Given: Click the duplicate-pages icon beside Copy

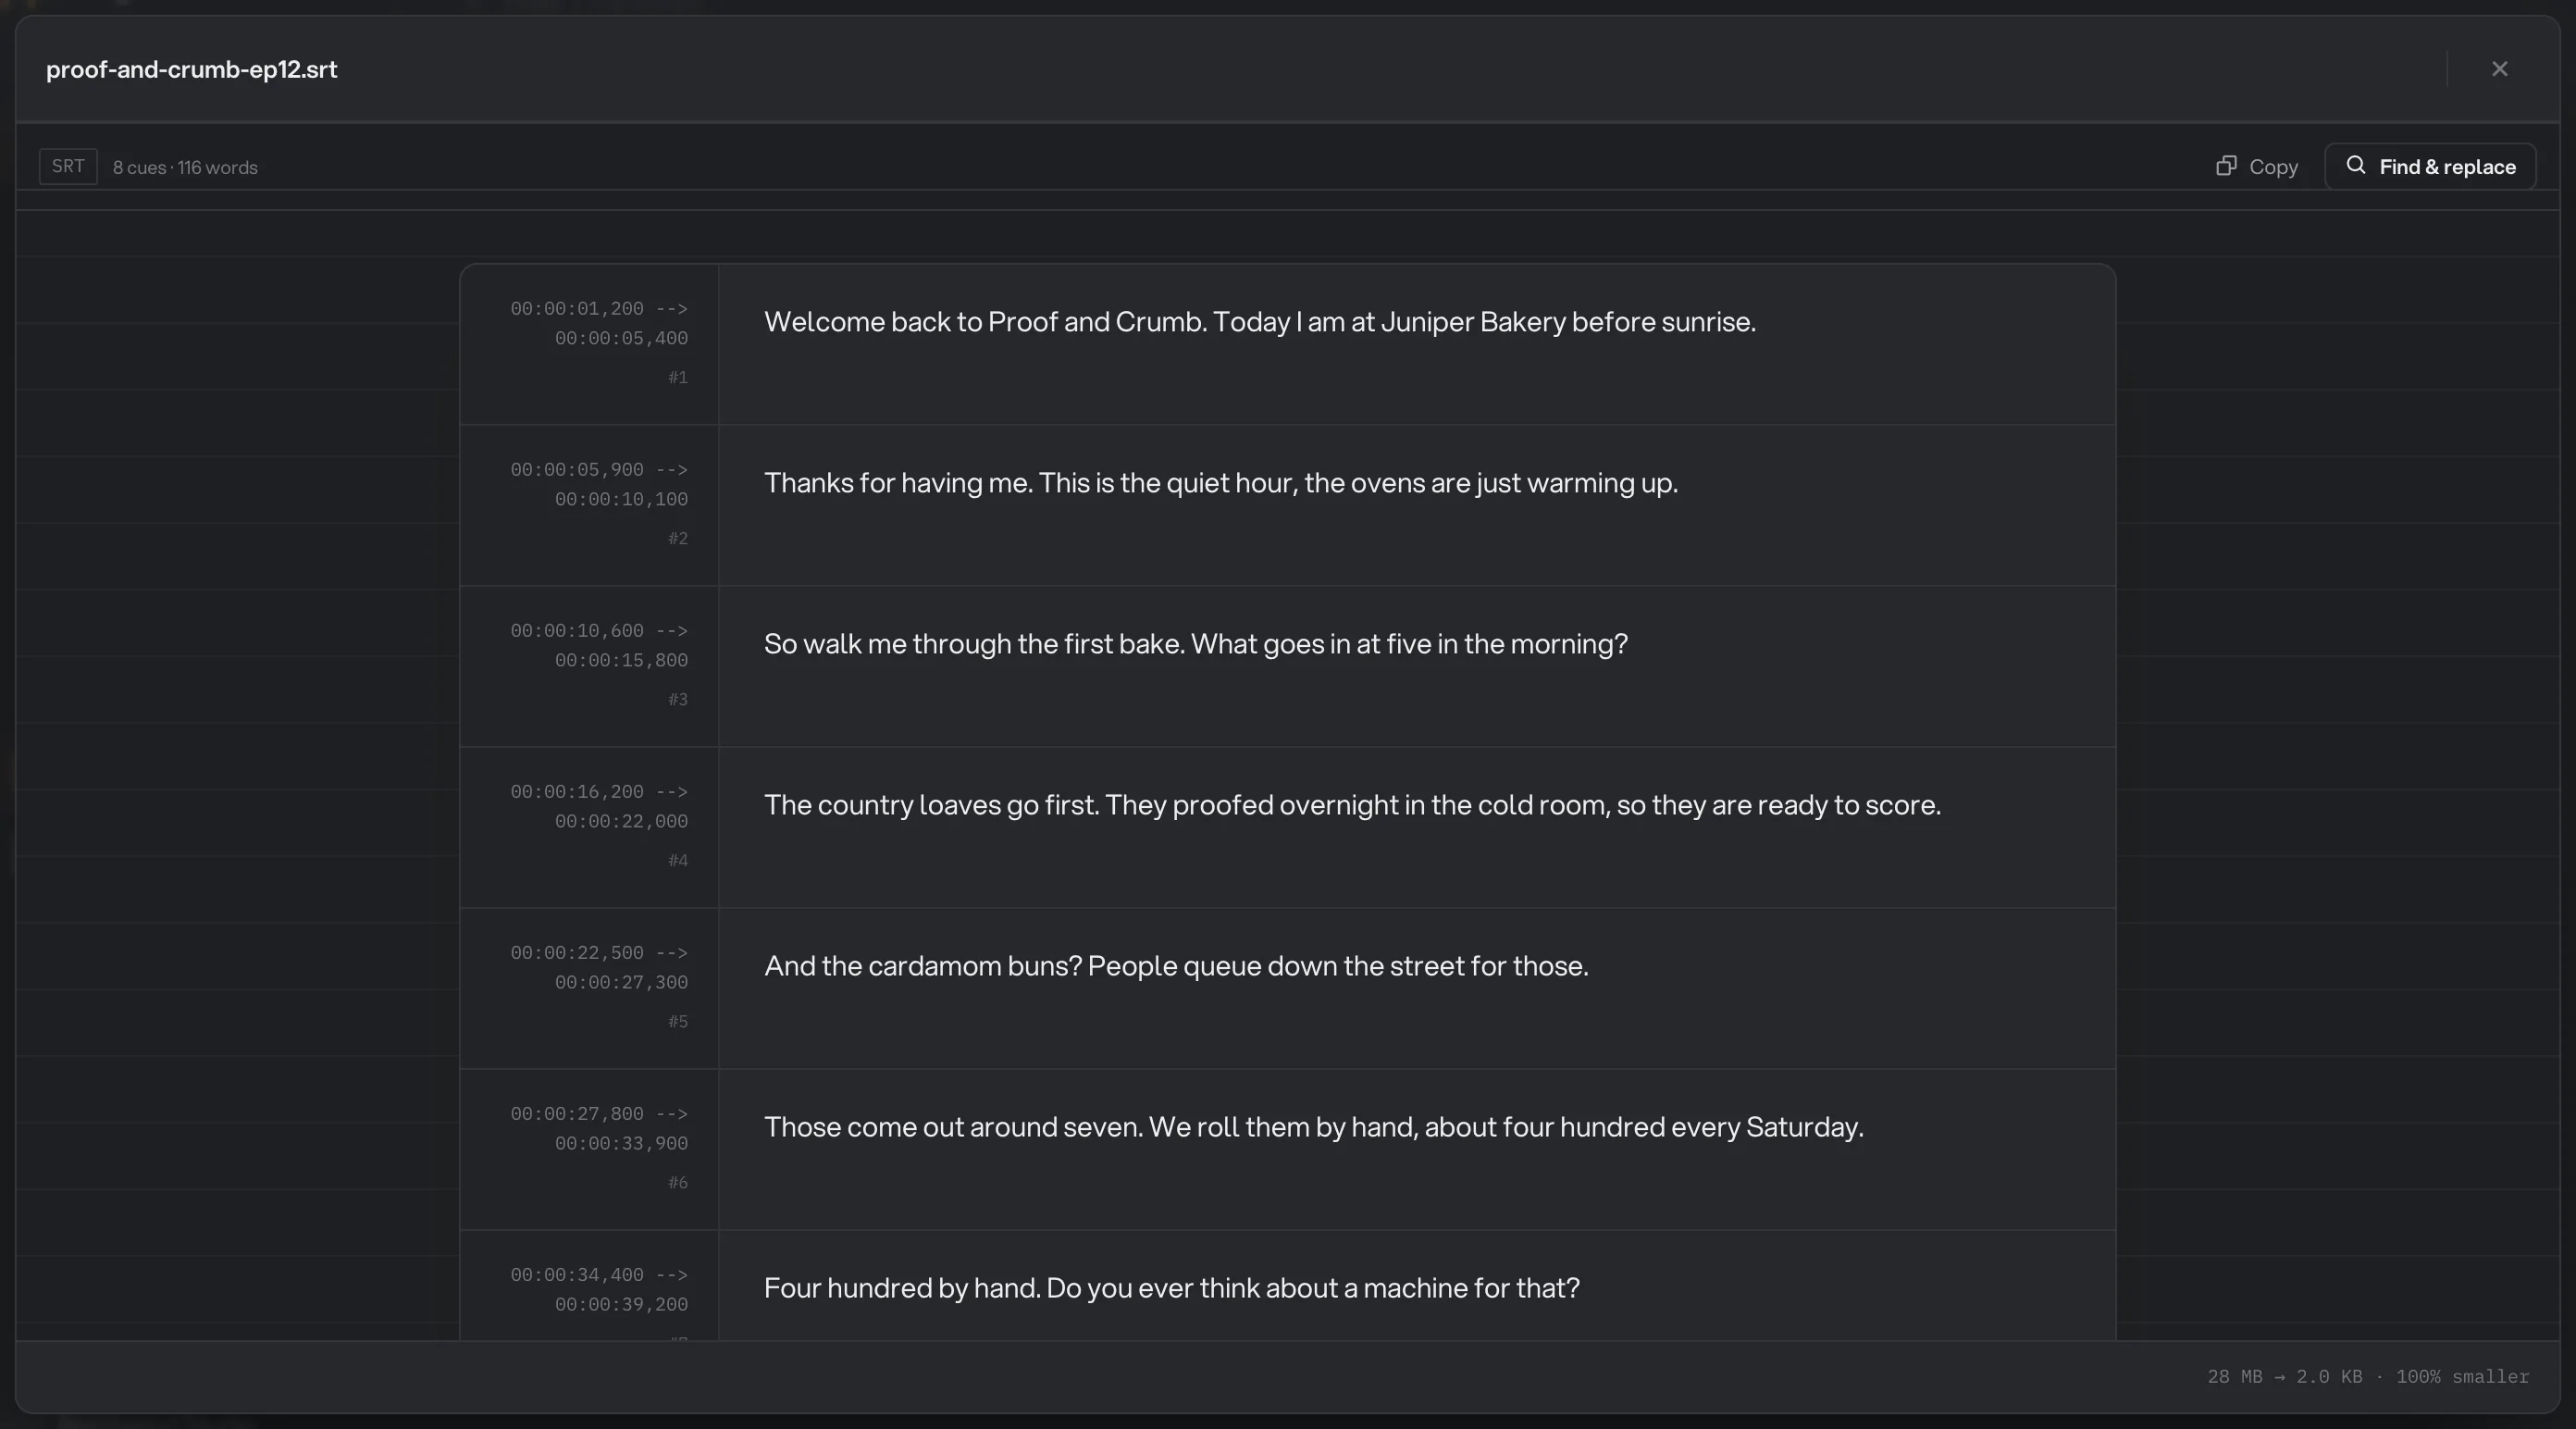Looking at the screenshot, I should click(2226, 165).
